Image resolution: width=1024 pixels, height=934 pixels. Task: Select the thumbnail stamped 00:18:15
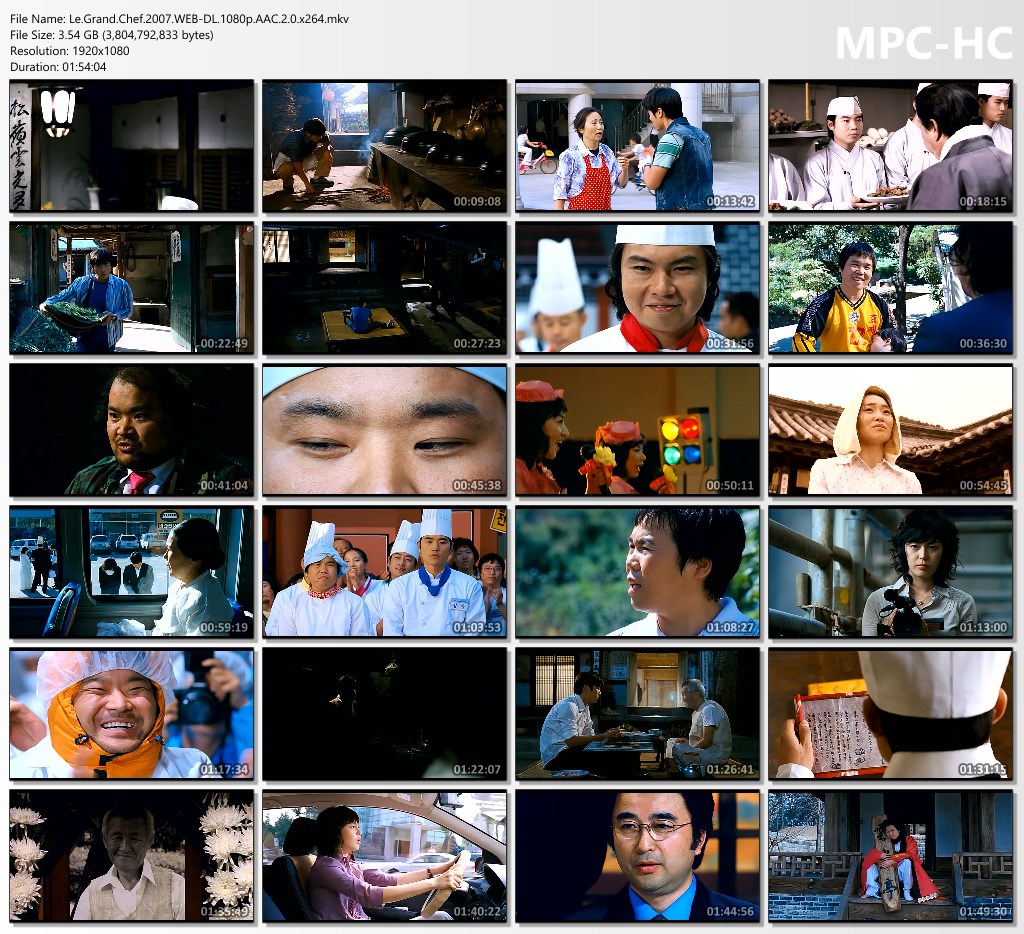(x=890, y=146)
